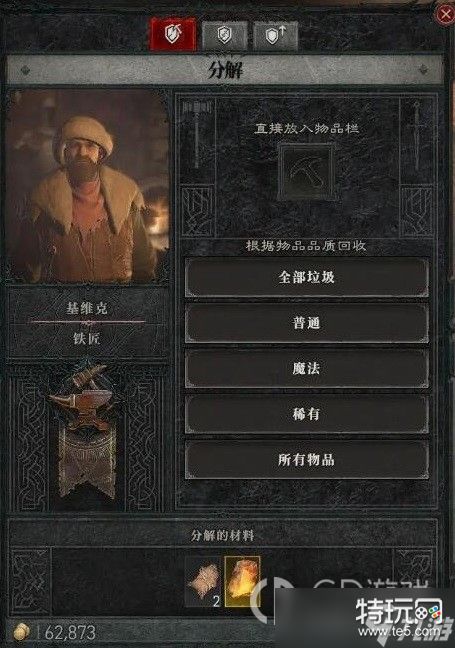455x648 pixels.
Task: Close the blacksmith window with red X
Action: coord(445,14)
